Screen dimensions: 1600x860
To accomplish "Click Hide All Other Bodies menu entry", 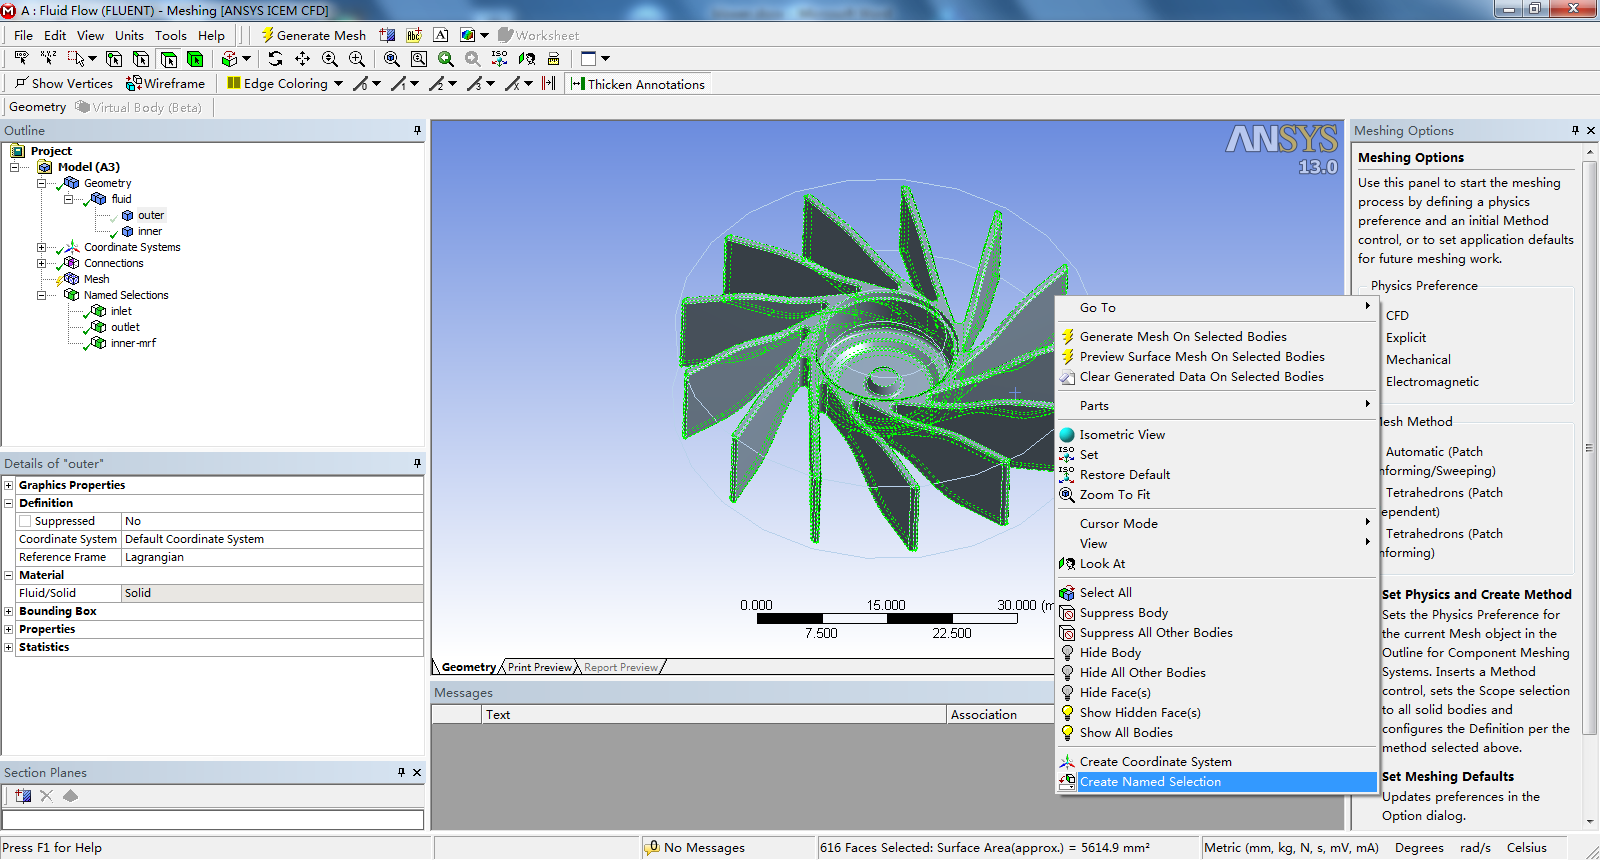I will [1142, 673].
